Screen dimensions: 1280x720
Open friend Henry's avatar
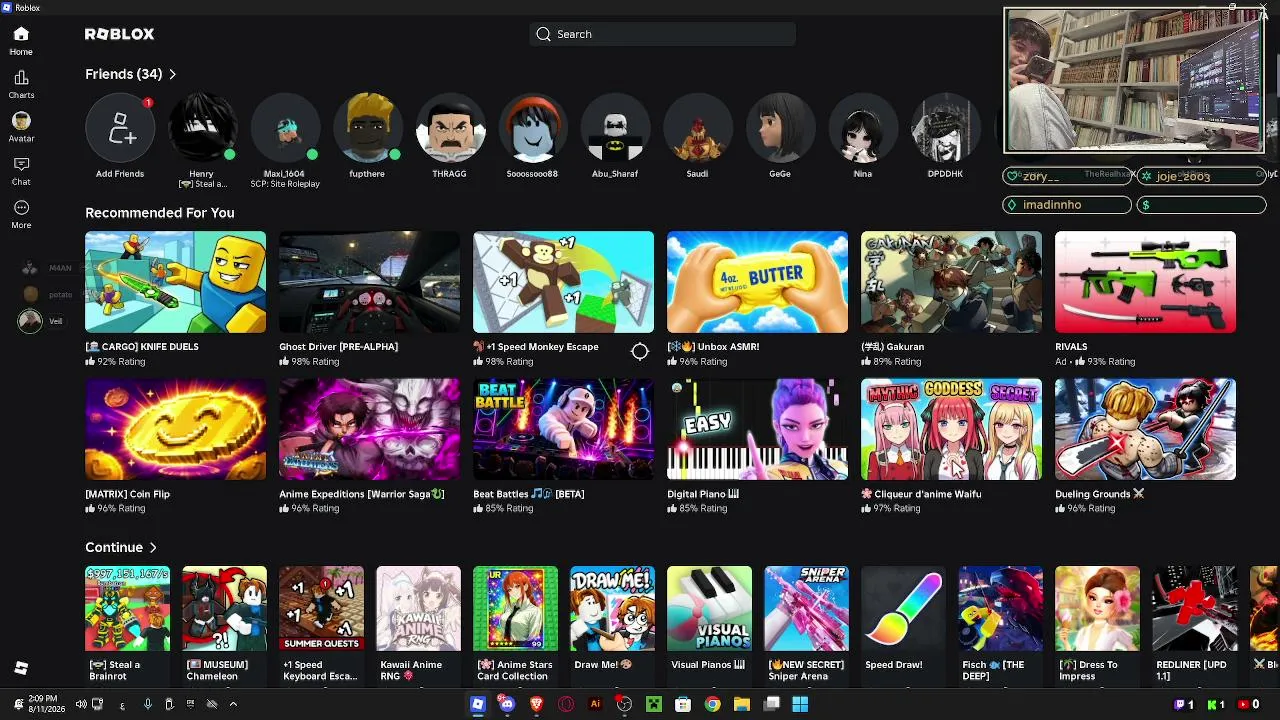click(202, 128)
